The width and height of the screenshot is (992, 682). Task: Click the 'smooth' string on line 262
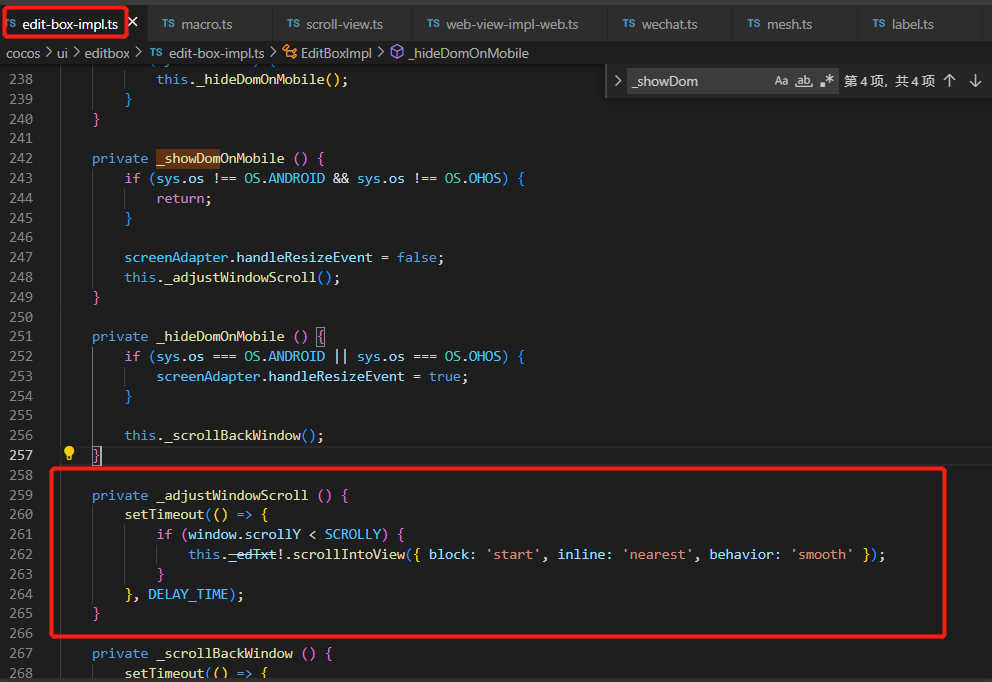pos(822,554)
